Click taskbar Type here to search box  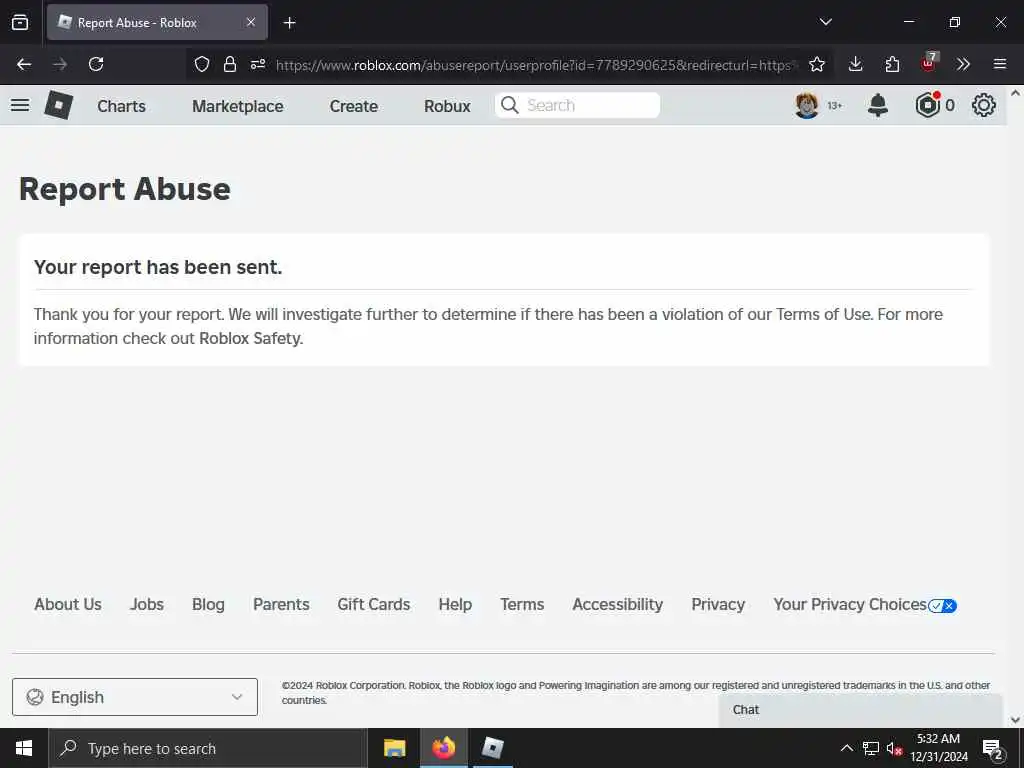pos(208,748)
